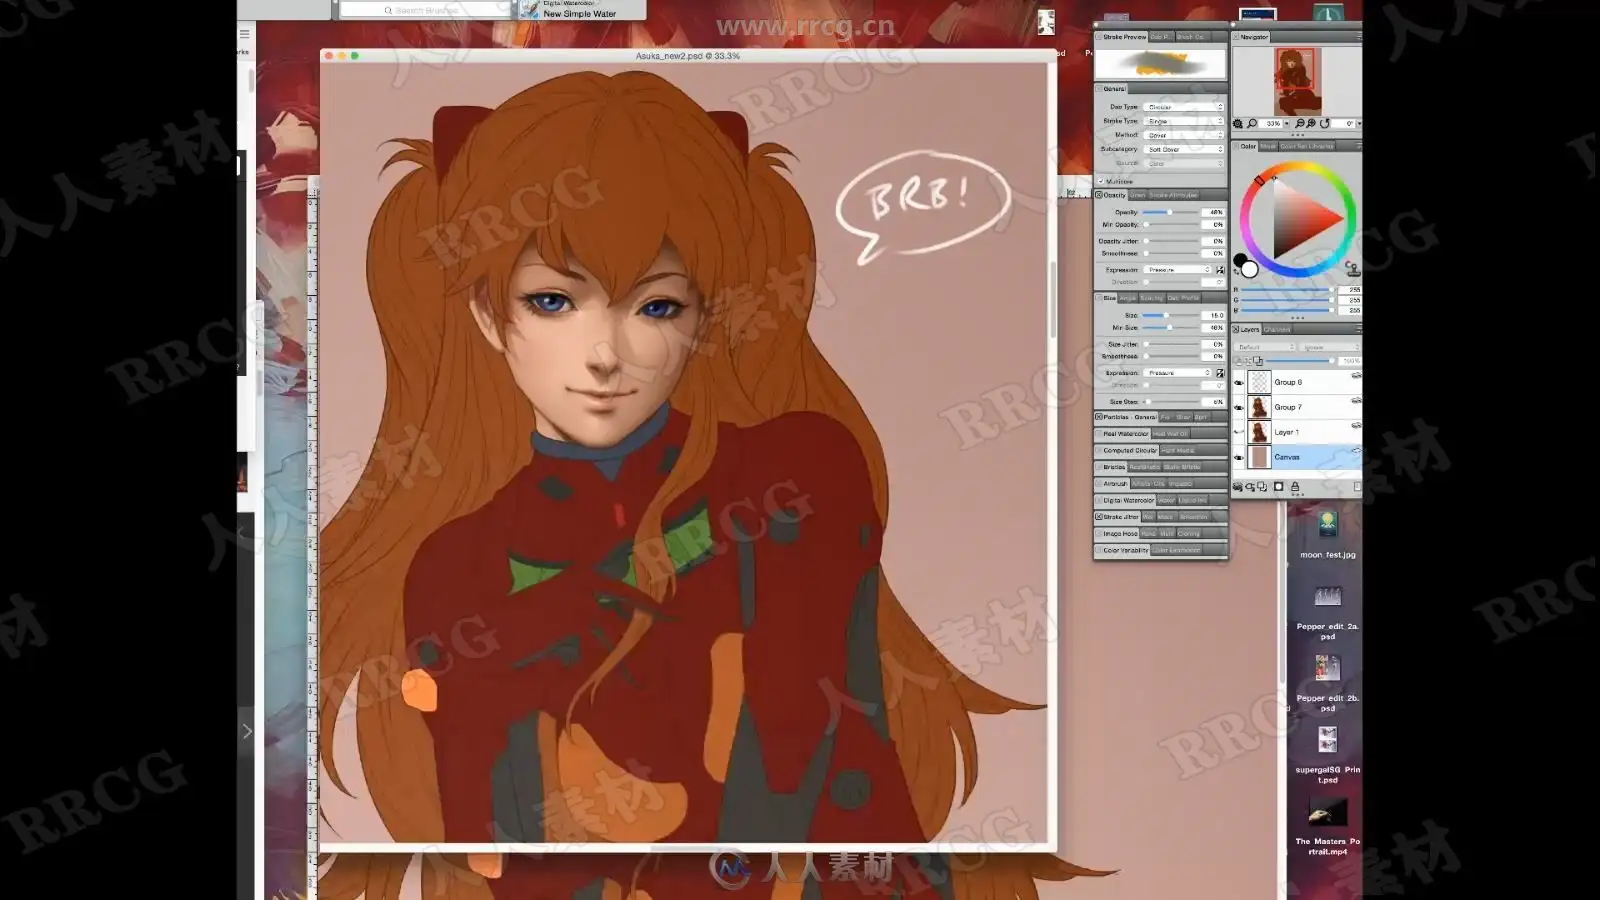Hide the Group 8 layer
The height and width of the screenshot is (900, 1600).
point(1239,382)
